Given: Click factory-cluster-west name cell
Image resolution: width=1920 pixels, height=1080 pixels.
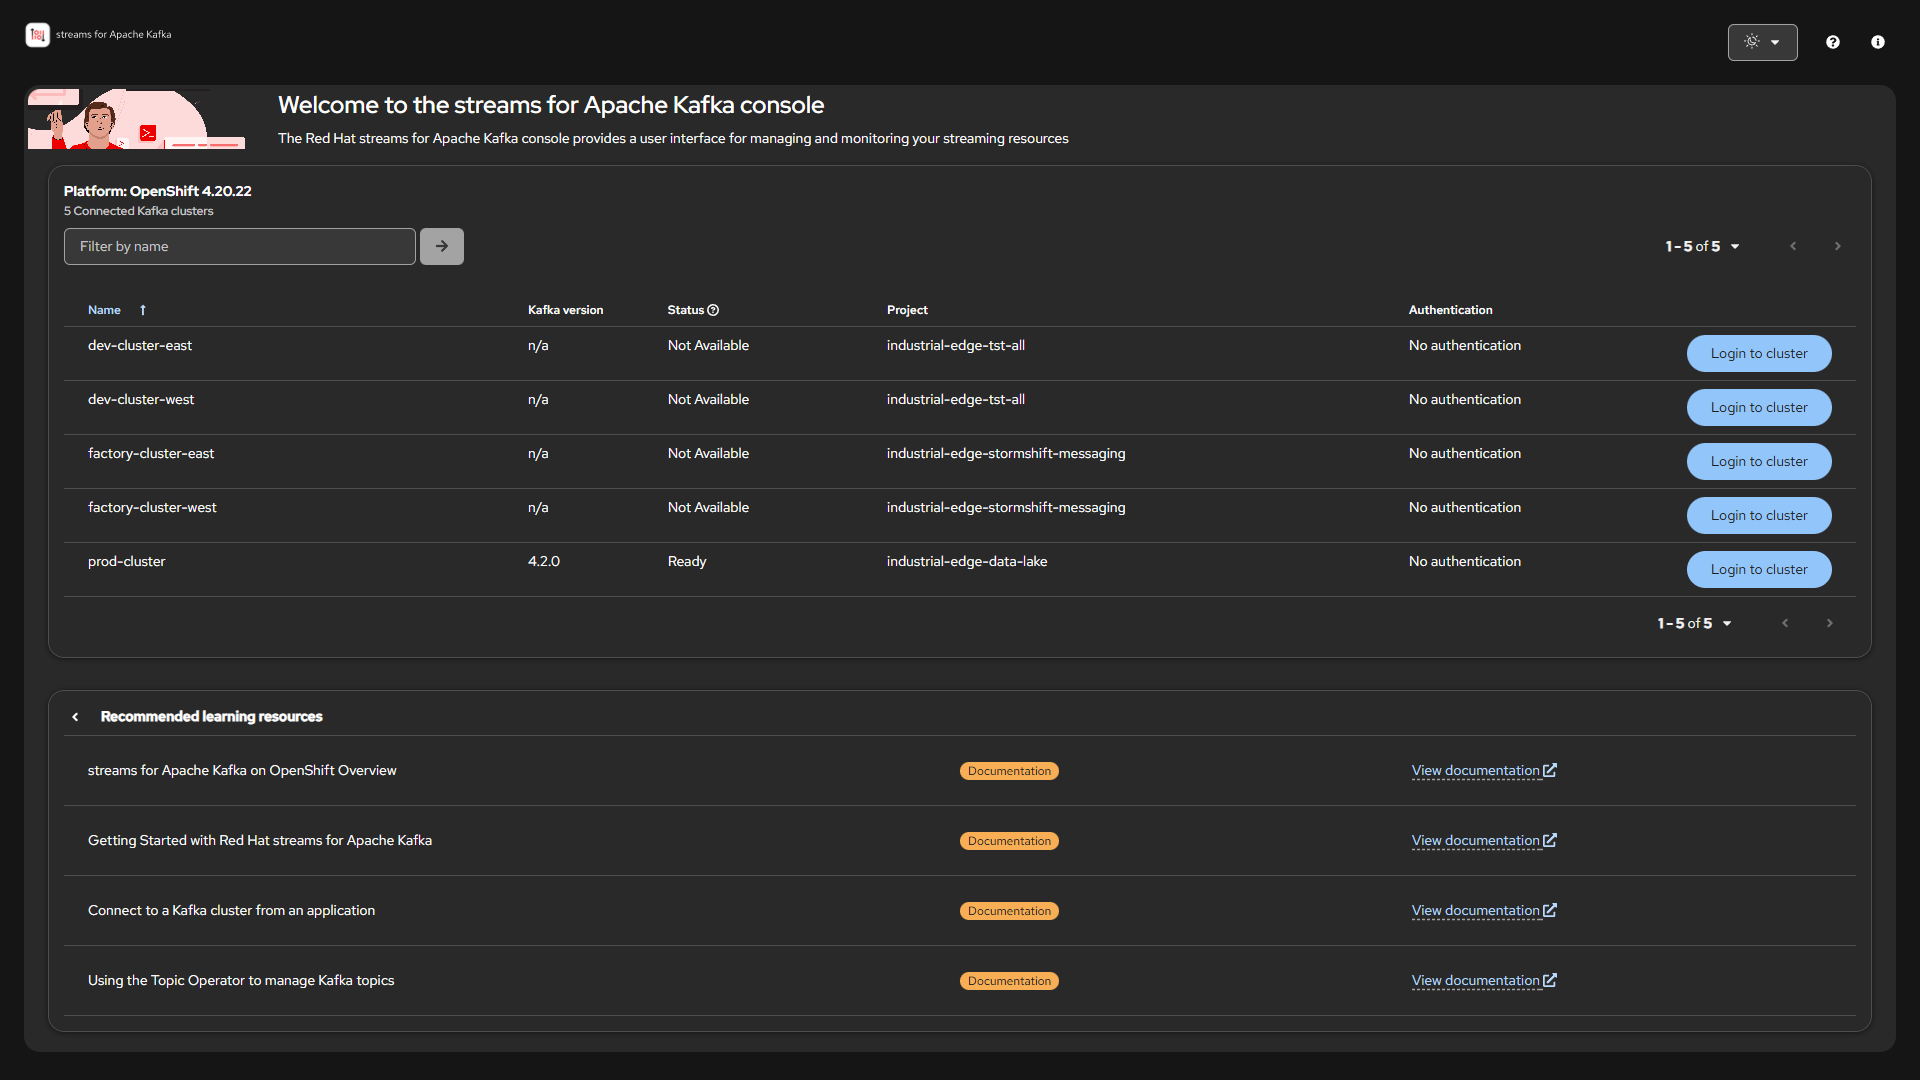Looking at the screenshot, I should [x=152, y=507].
